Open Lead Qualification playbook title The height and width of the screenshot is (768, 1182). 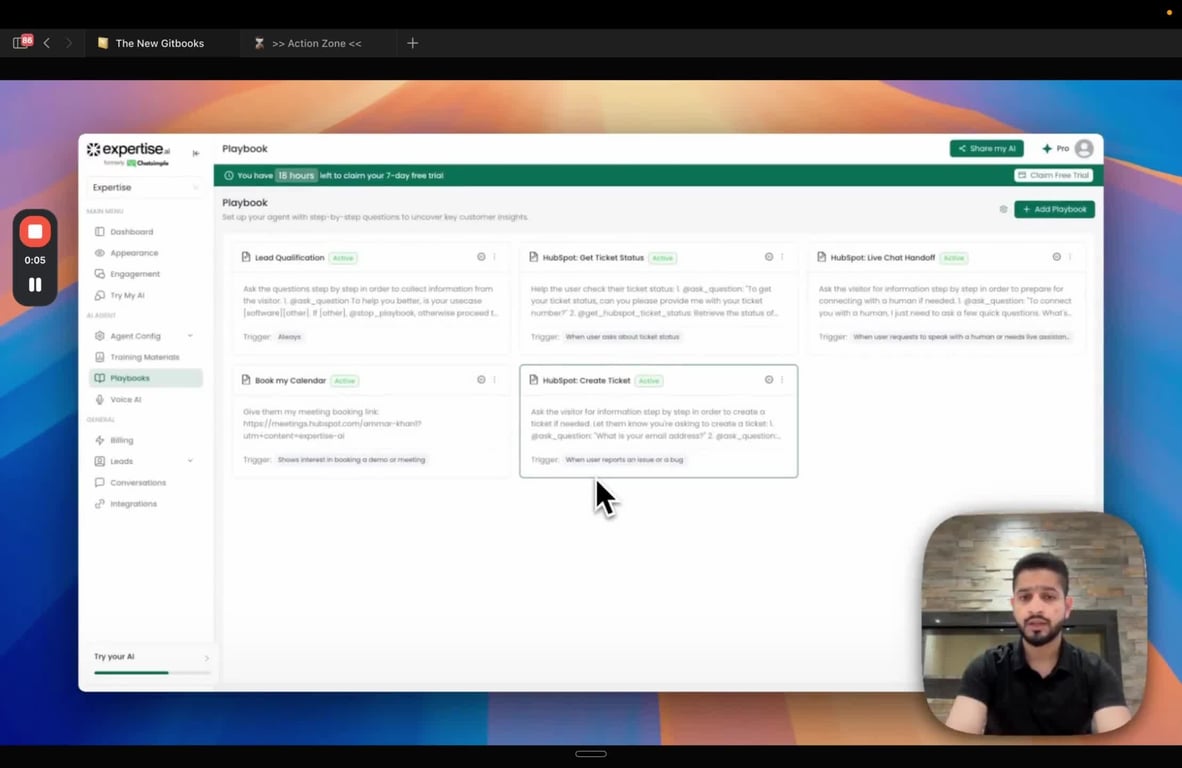tap(289, 258)
